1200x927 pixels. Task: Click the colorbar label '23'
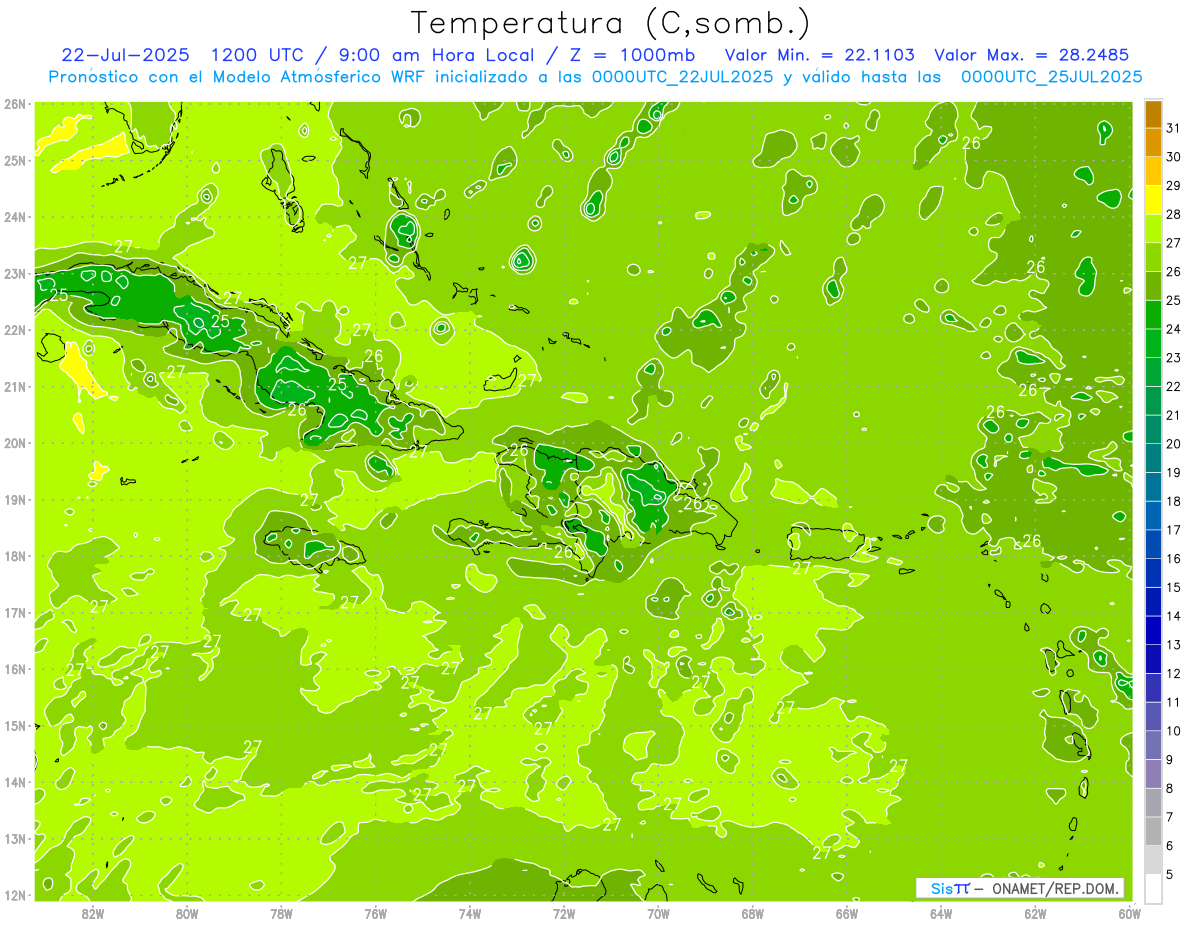click(x=1174, y=358)
